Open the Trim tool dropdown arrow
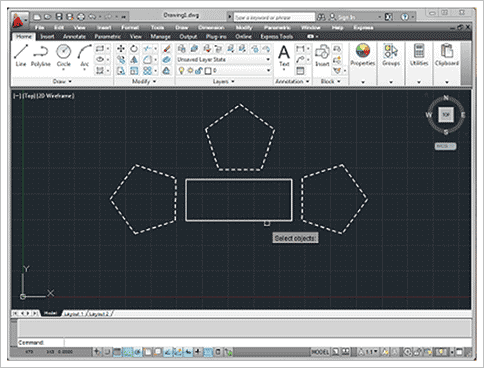This screenshot has height=368, width=484. [155, 49]
